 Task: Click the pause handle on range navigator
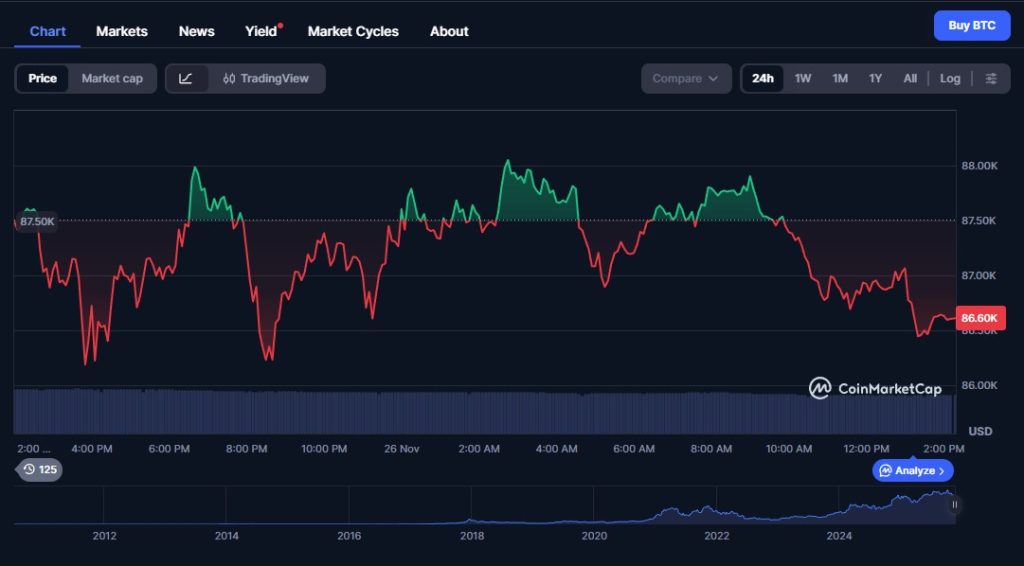(954, 505)
